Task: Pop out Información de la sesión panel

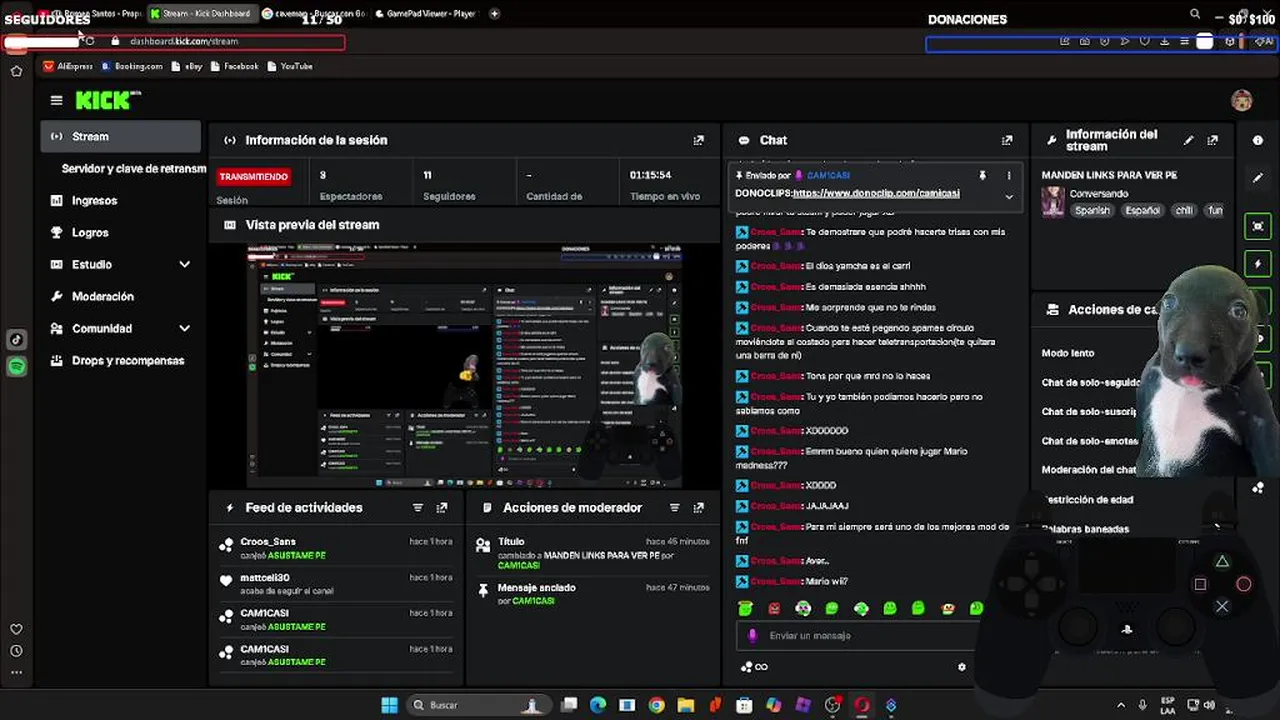Action: tap(698, 140)
